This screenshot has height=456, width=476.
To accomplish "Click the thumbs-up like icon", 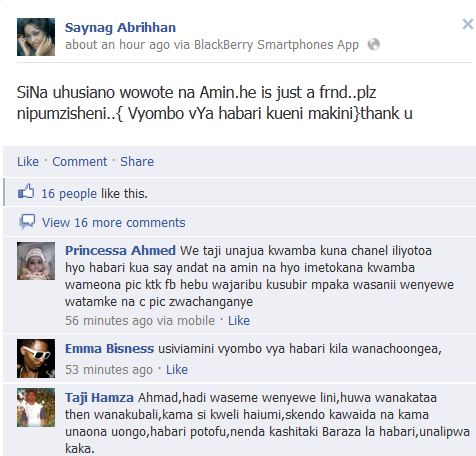I will 26,192.
